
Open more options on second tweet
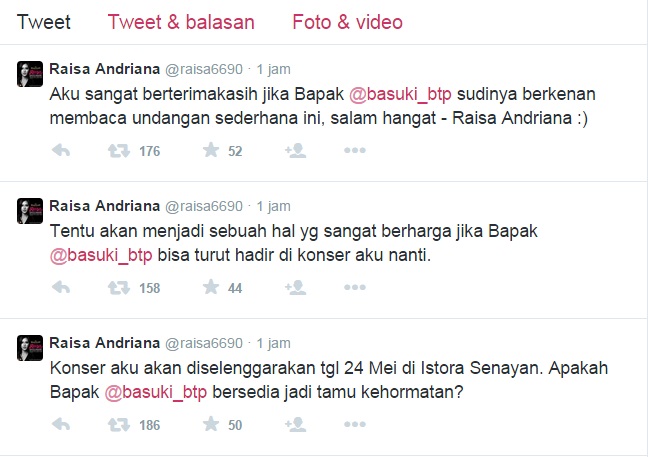click(355, 288)
